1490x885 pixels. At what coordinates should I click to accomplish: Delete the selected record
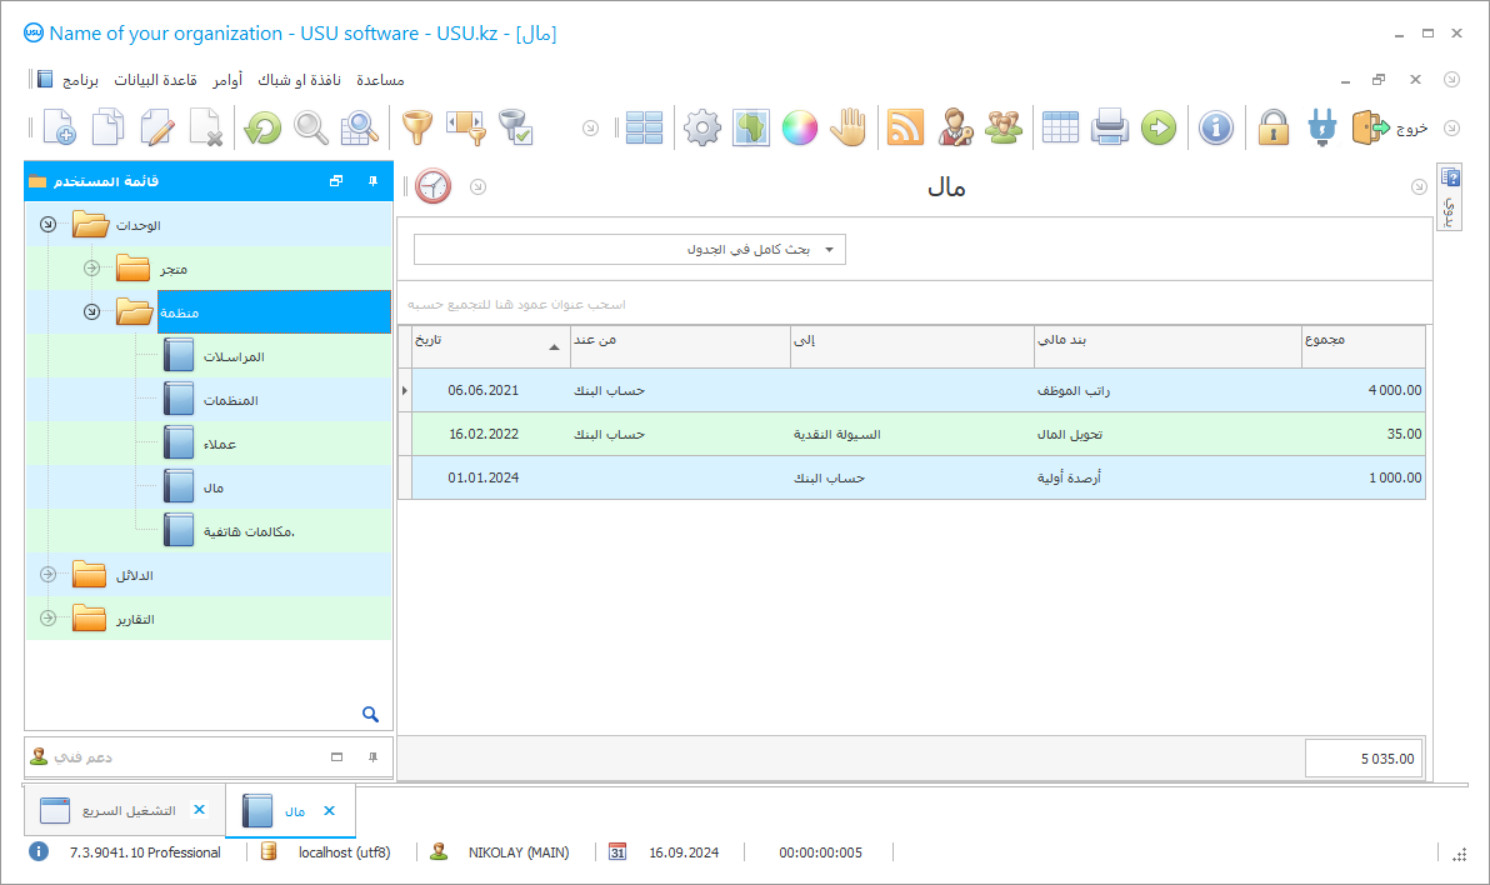[207, 127]
